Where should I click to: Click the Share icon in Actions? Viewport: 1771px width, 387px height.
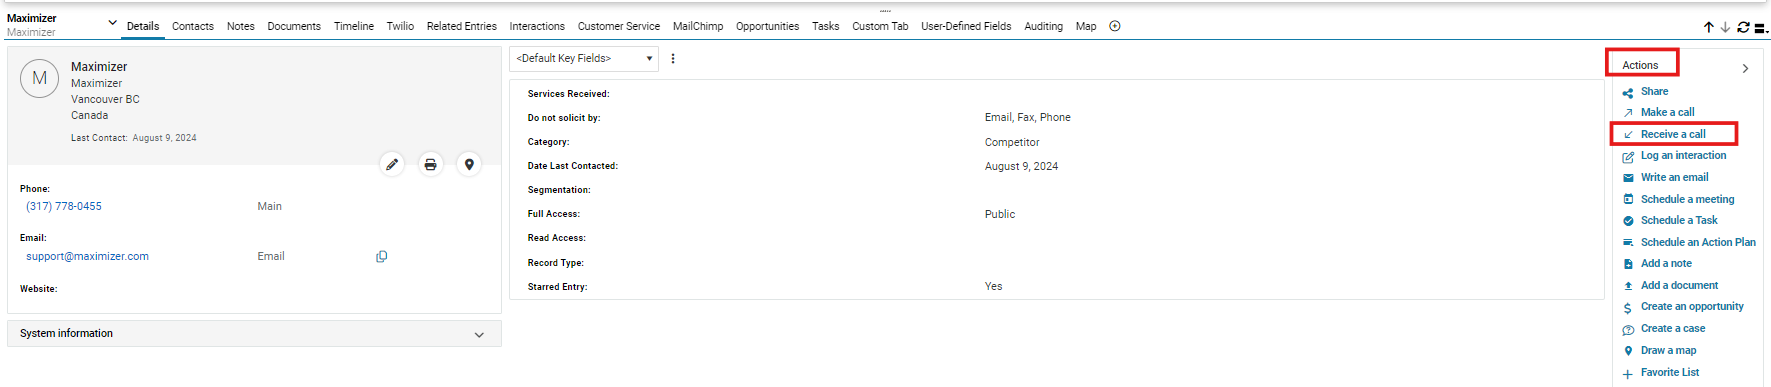click(x=1628, y=93)
